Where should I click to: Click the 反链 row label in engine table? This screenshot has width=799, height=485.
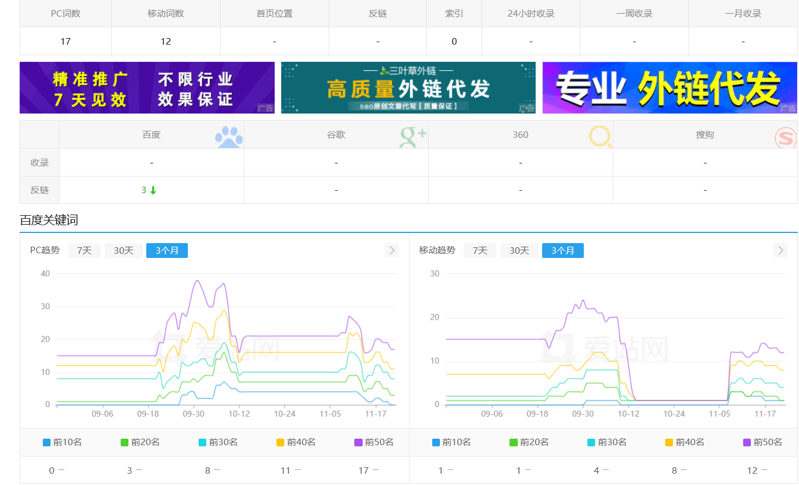pos(39,190)
